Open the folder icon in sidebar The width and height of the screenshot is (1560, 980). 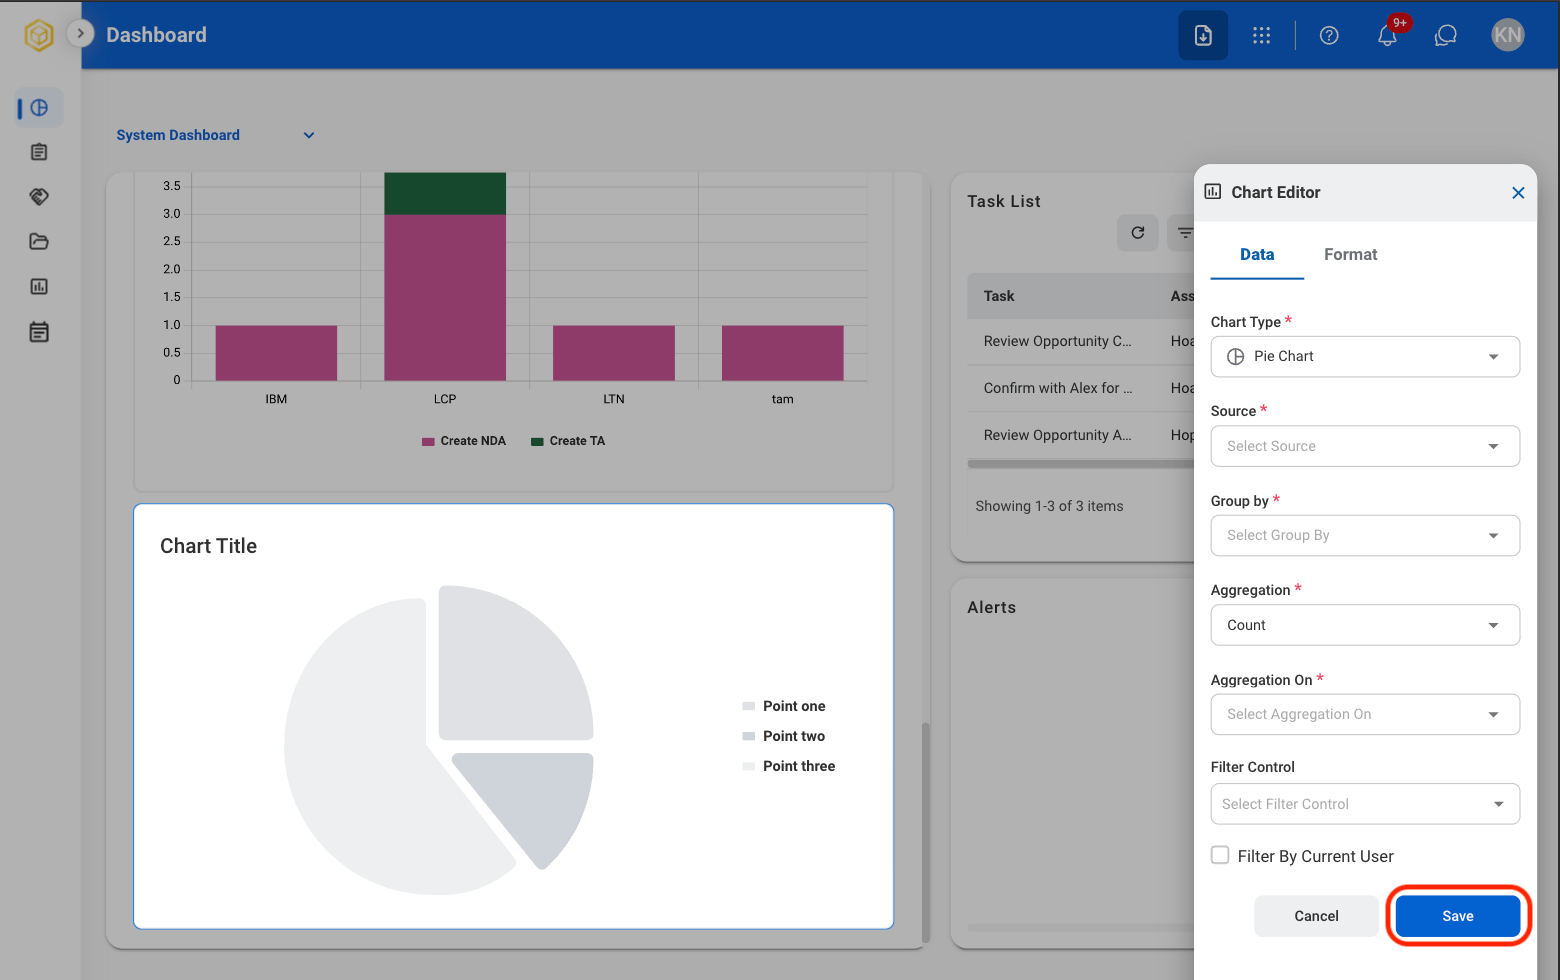[x=39, y=241]
